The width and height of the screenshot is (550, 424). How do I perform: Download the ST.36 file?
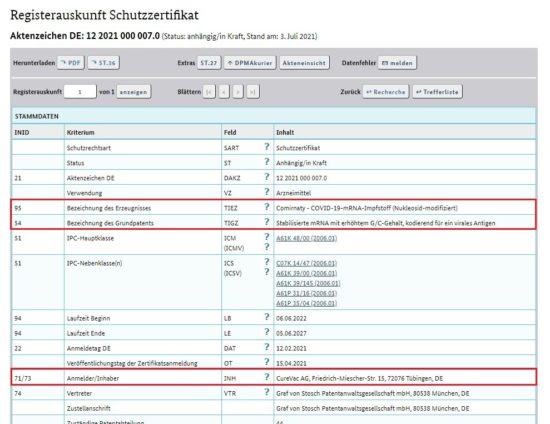tap(103, 63)
